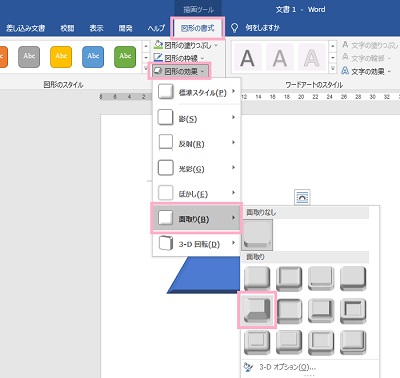Screen dimensions: 400x378
Task: Open 光彩(G) glow submenu
Action: tap(197, 168)
